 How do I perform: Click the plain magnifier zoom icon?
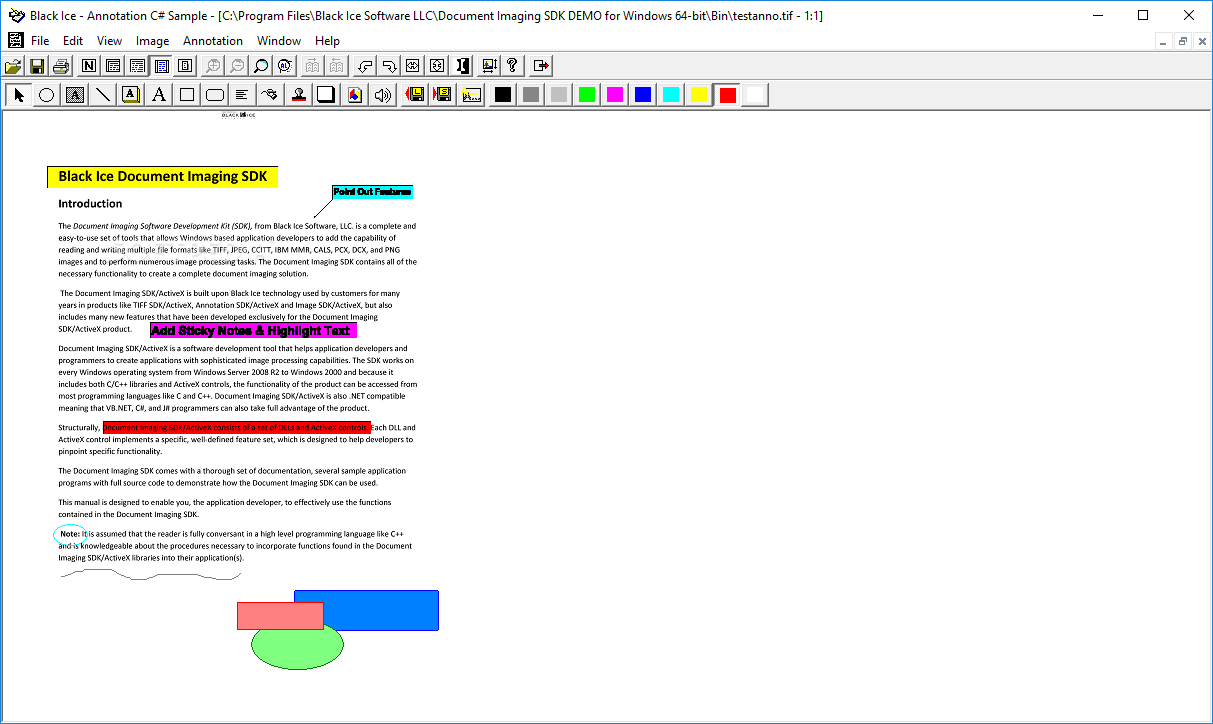point(261,66)
